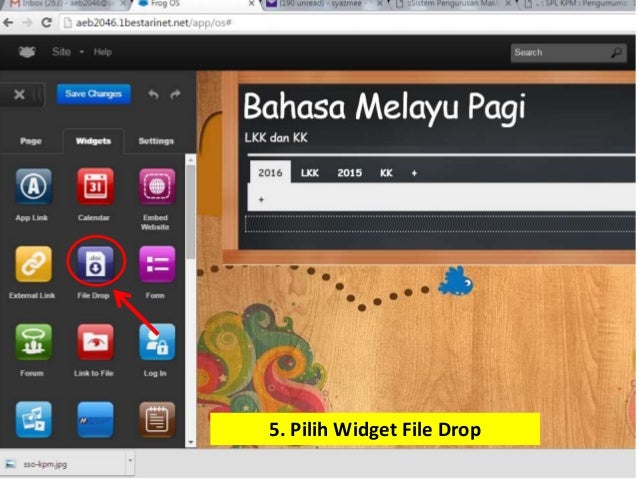The height and width of the screenshot is (479, 638).
Task: Click the LKK dan KK subtitle
Action: 276,138
